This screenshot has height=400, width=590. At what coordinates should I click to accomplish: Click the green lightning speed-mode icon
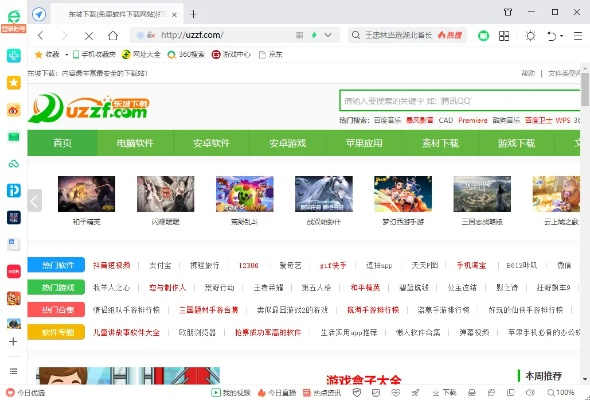[x=314, y=35]
